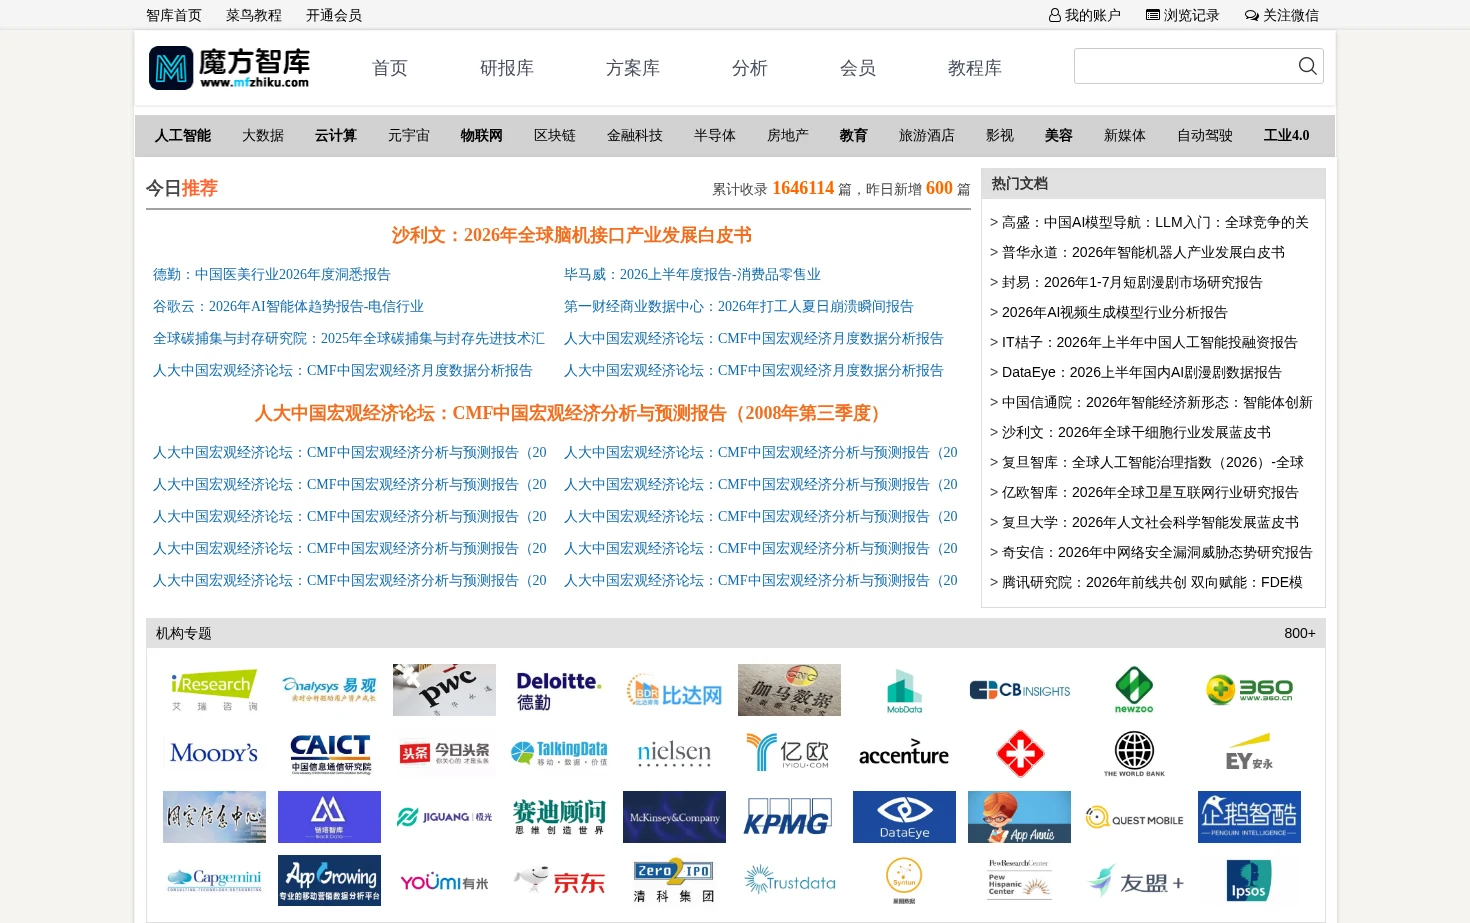This screenshot has width=1470, height=923.
Task: Open the DataEye logo
Action: (904, 817)
